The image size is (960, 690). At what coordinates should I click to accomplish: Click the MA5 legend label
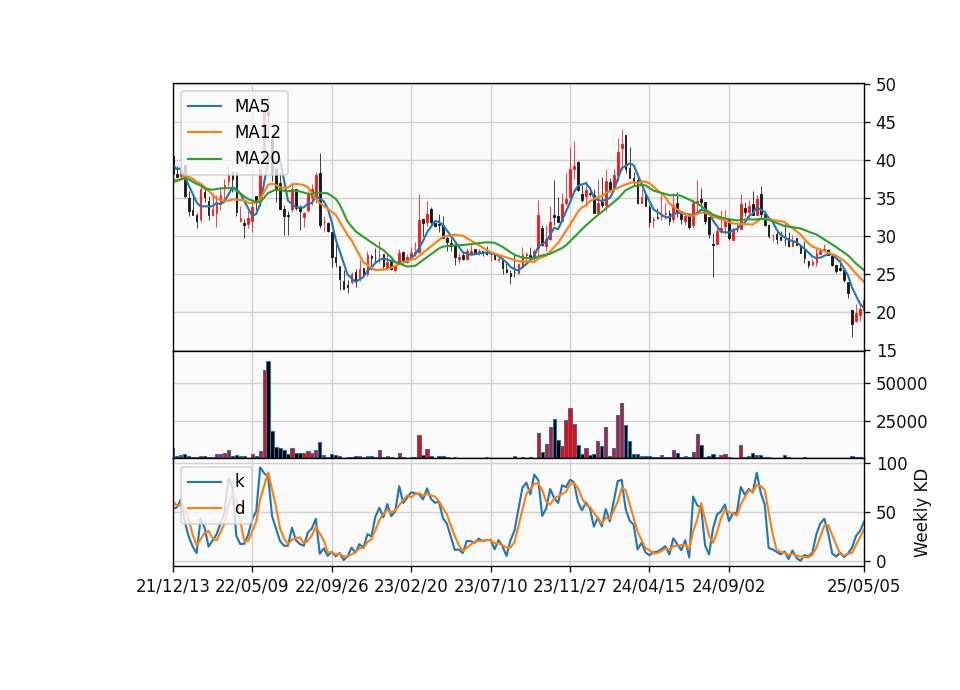252,106
